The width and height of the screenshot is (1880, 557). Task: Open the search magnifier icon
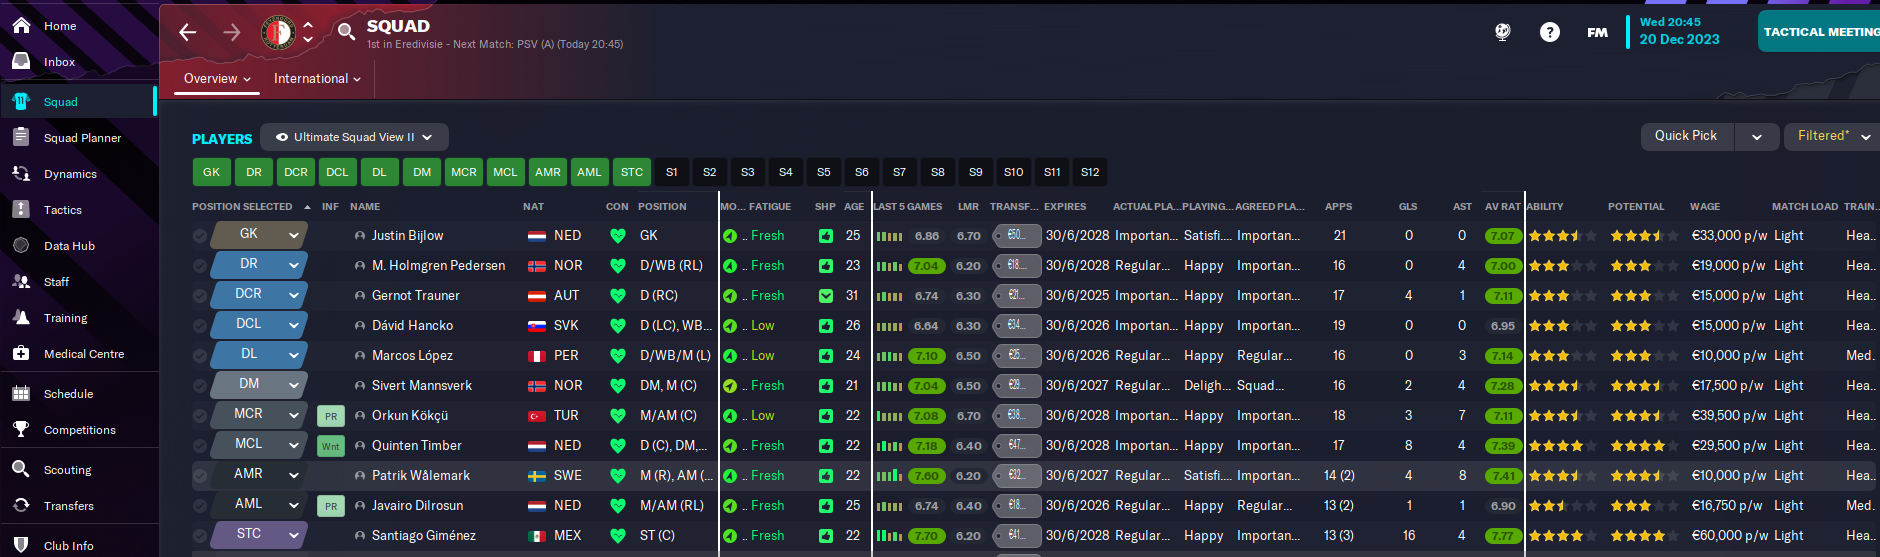pyautogui.click(x=346, y=32)
